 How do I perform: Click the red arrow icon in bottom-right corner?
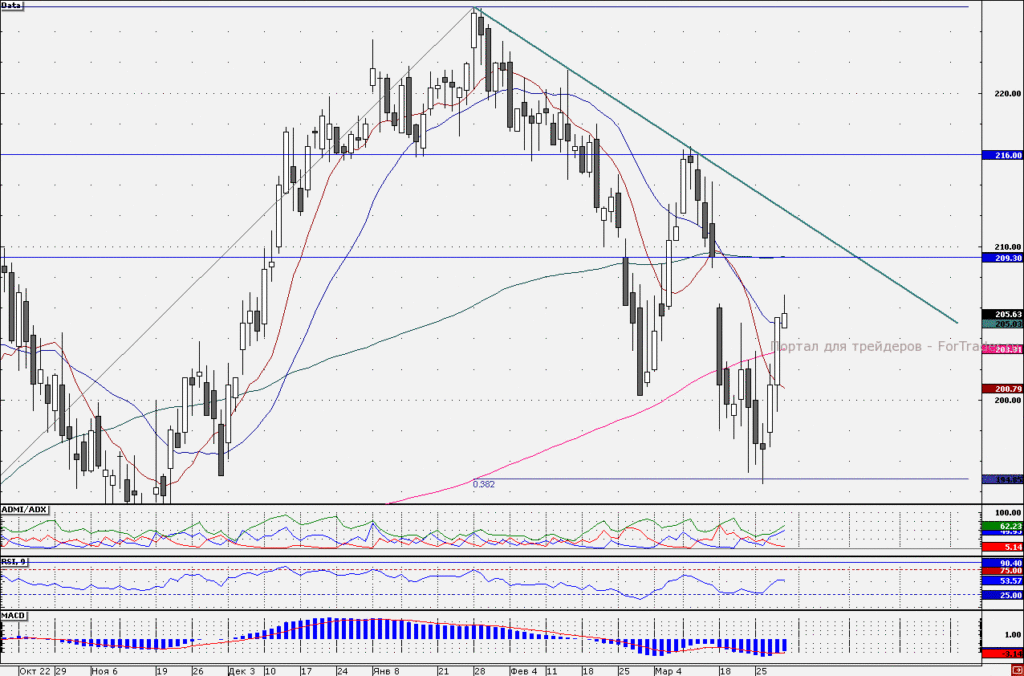tap(1018, 670)
